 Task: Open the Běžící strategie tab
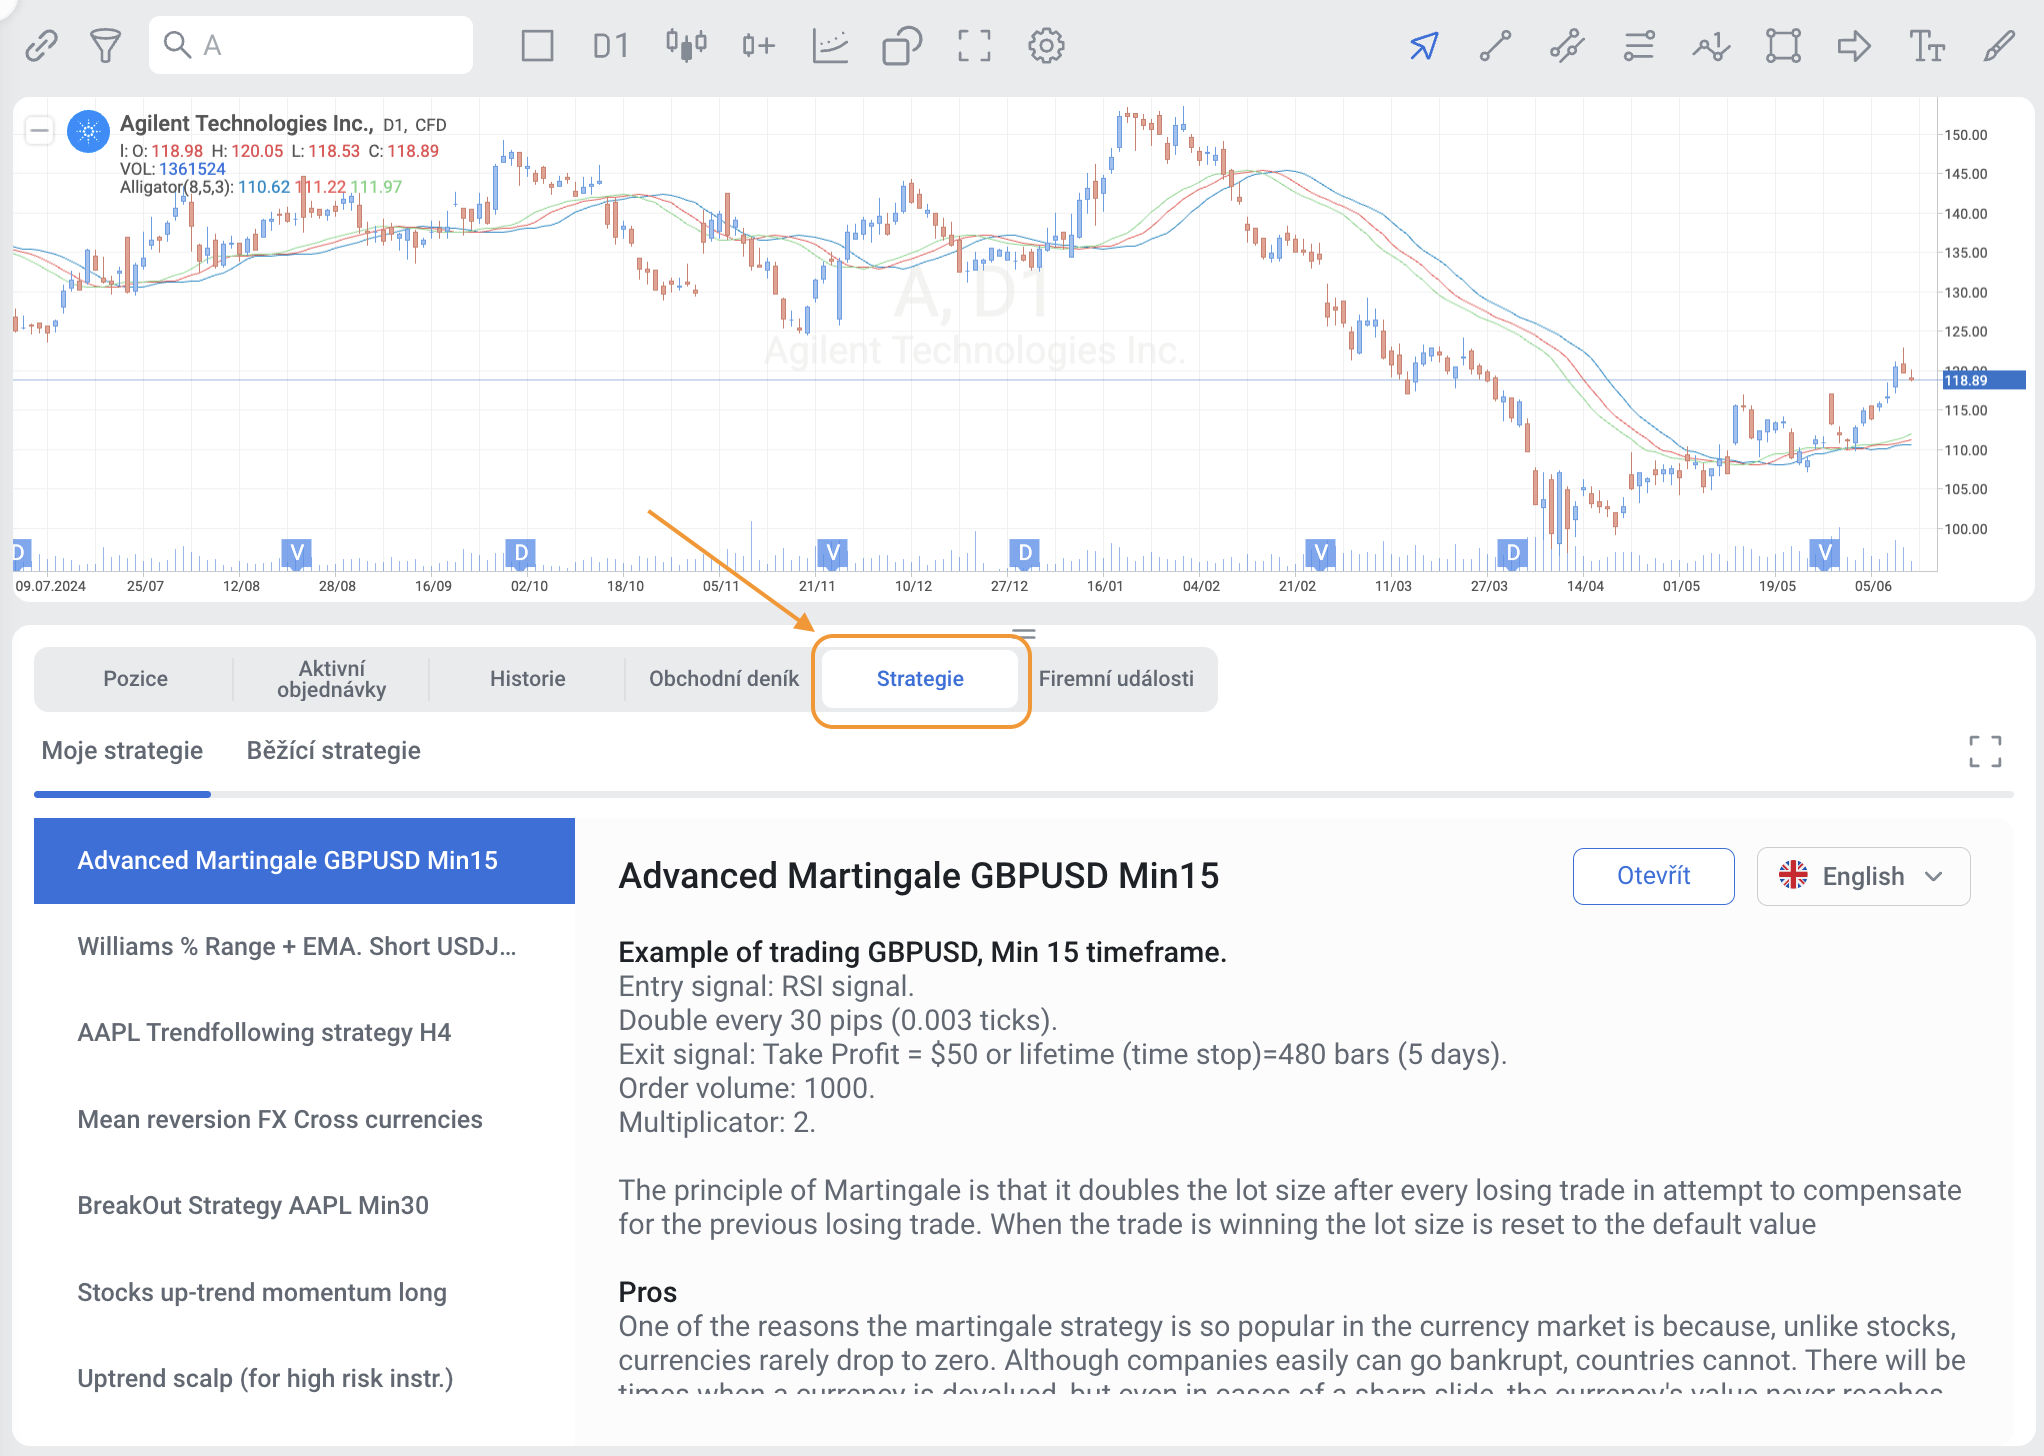tap(333, 751)
